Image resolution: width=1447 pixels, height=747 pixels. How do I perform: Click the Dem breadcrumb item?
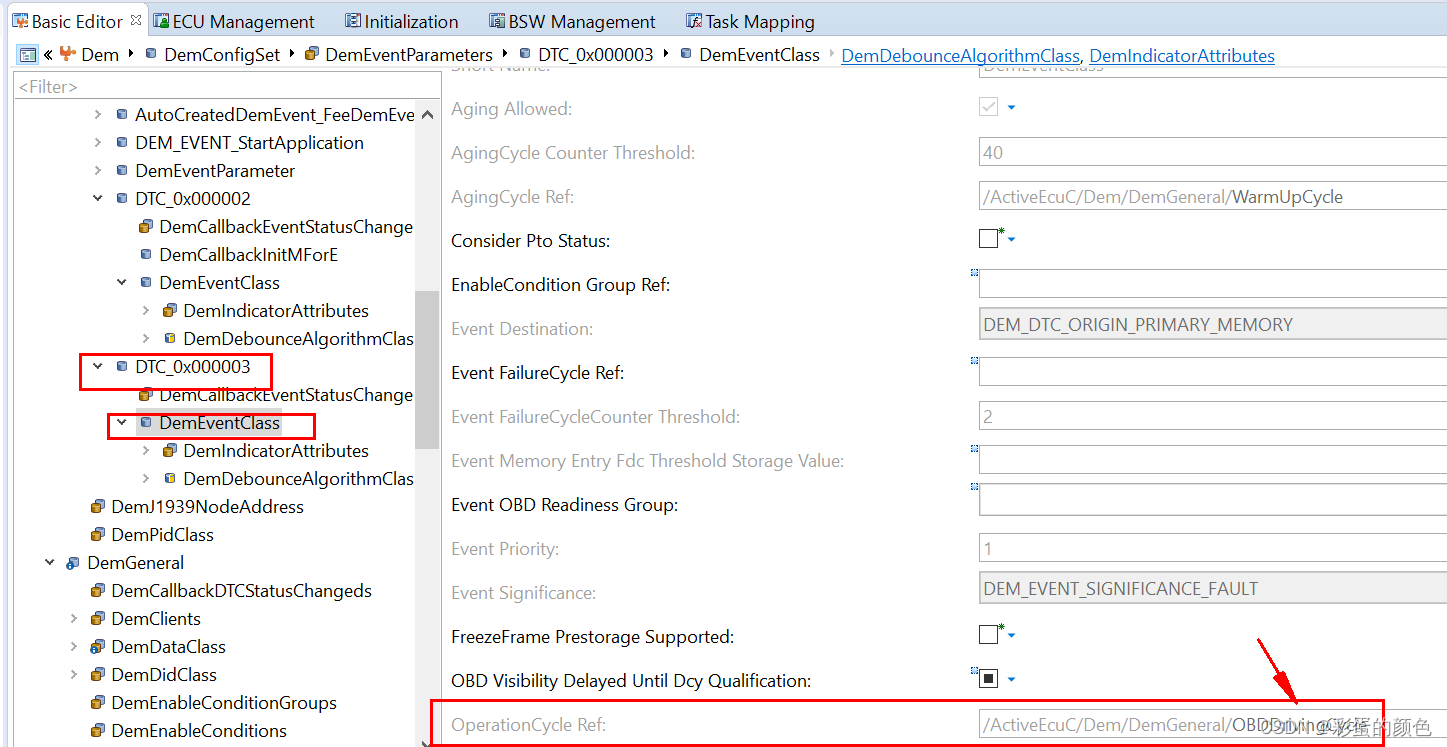tap(99, 55)
